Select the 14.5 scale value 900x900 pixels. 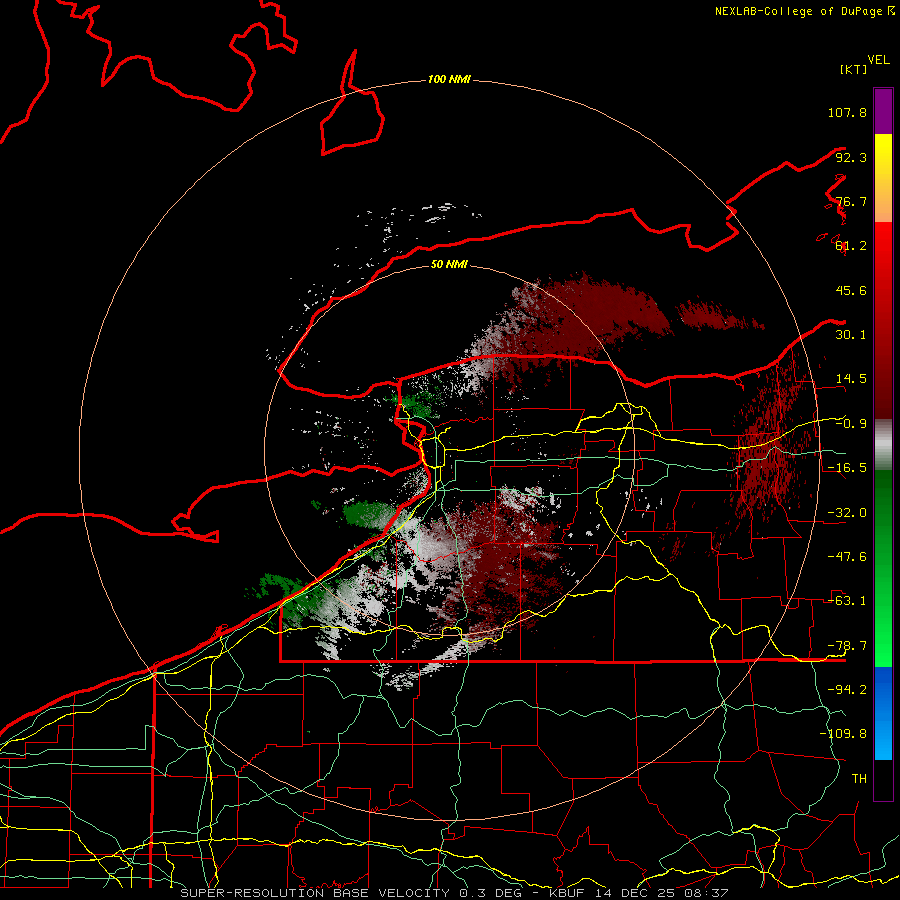[851, 379]
